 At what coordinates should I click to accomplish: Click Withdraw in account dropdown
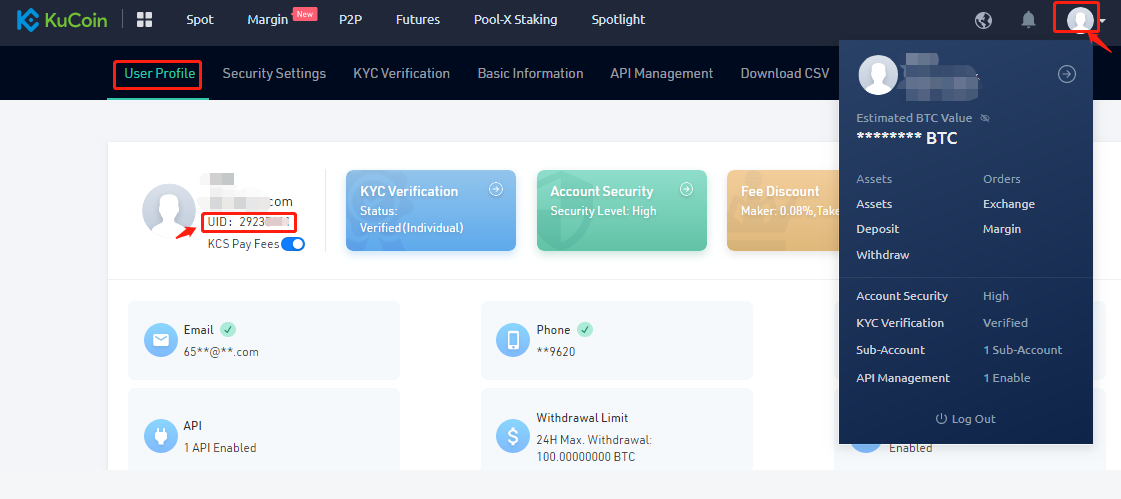pos(883,255)
